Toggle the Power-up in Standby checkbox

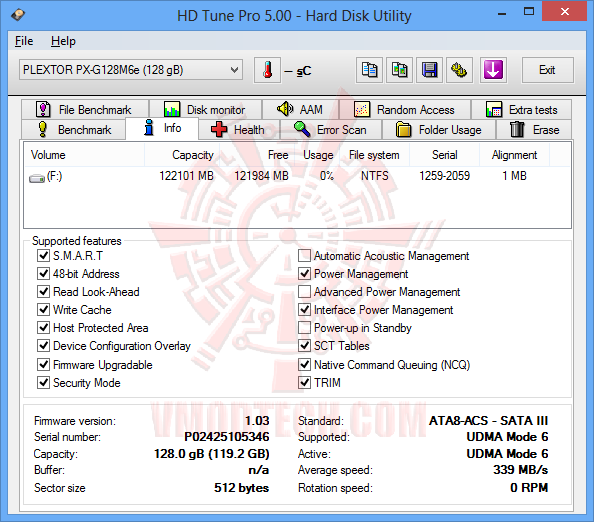[x=304, y=327]
